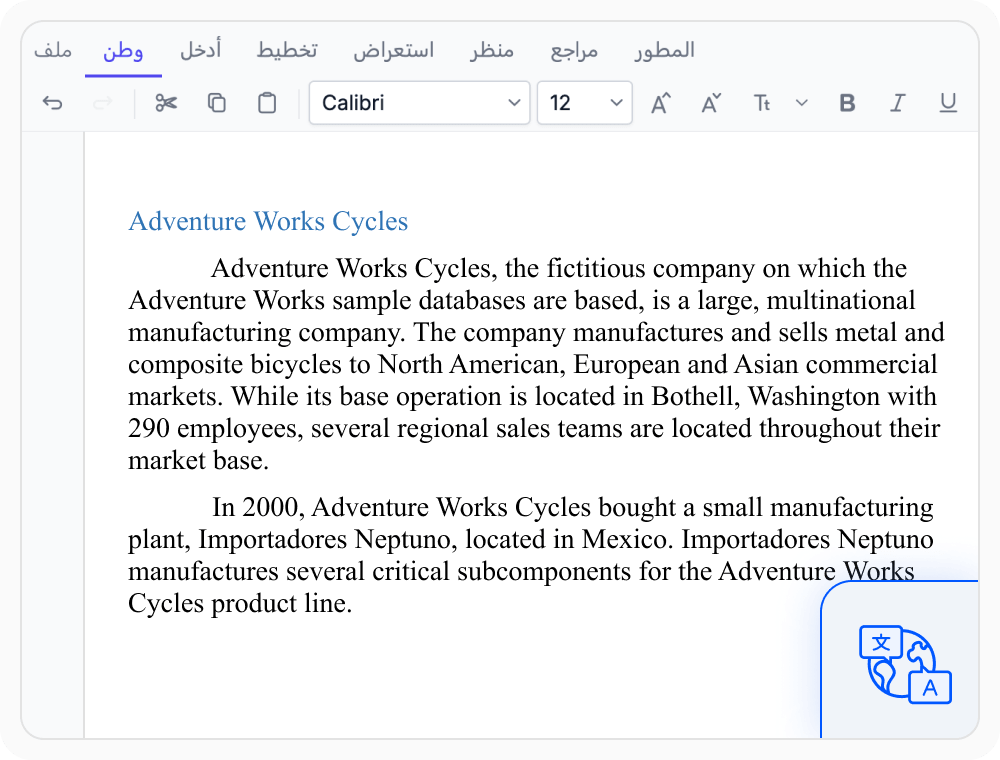This screenshot has height=760, width=1000.
Task: Open the تخطيط tab
Action: [x=287, y=50]
